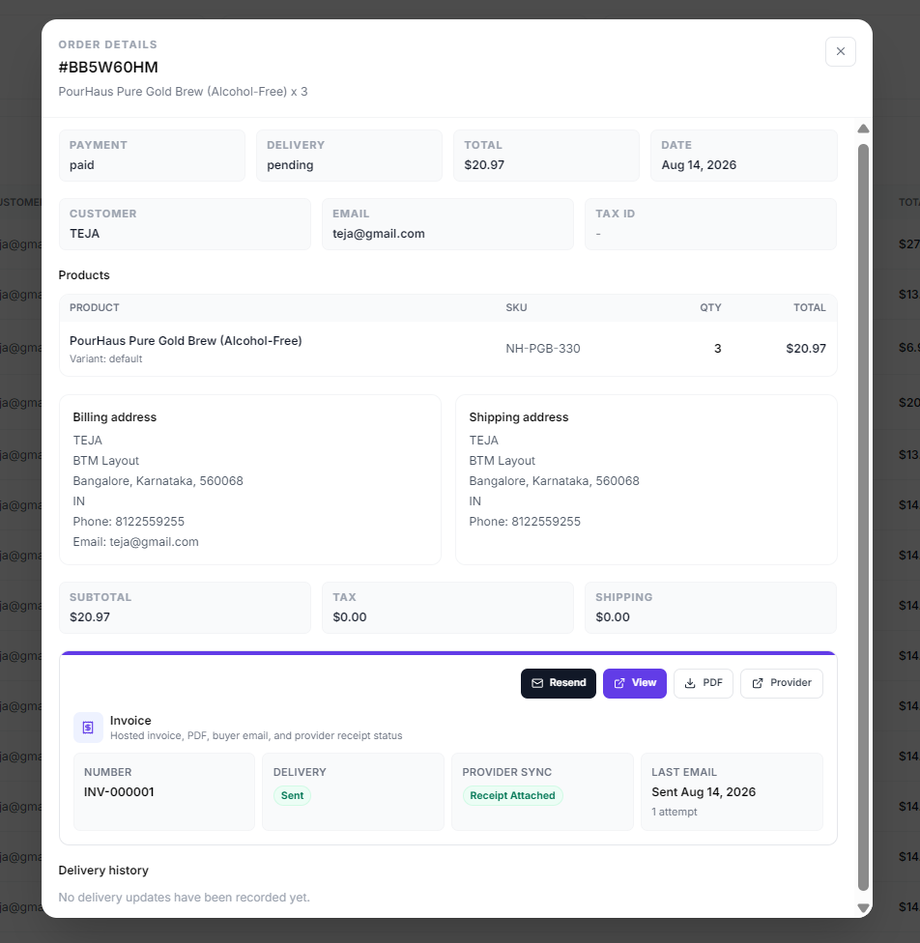Click the date Aug 14, 2026 card
The width and height of the screenshot is (920, 943).
tap(744, 156)
